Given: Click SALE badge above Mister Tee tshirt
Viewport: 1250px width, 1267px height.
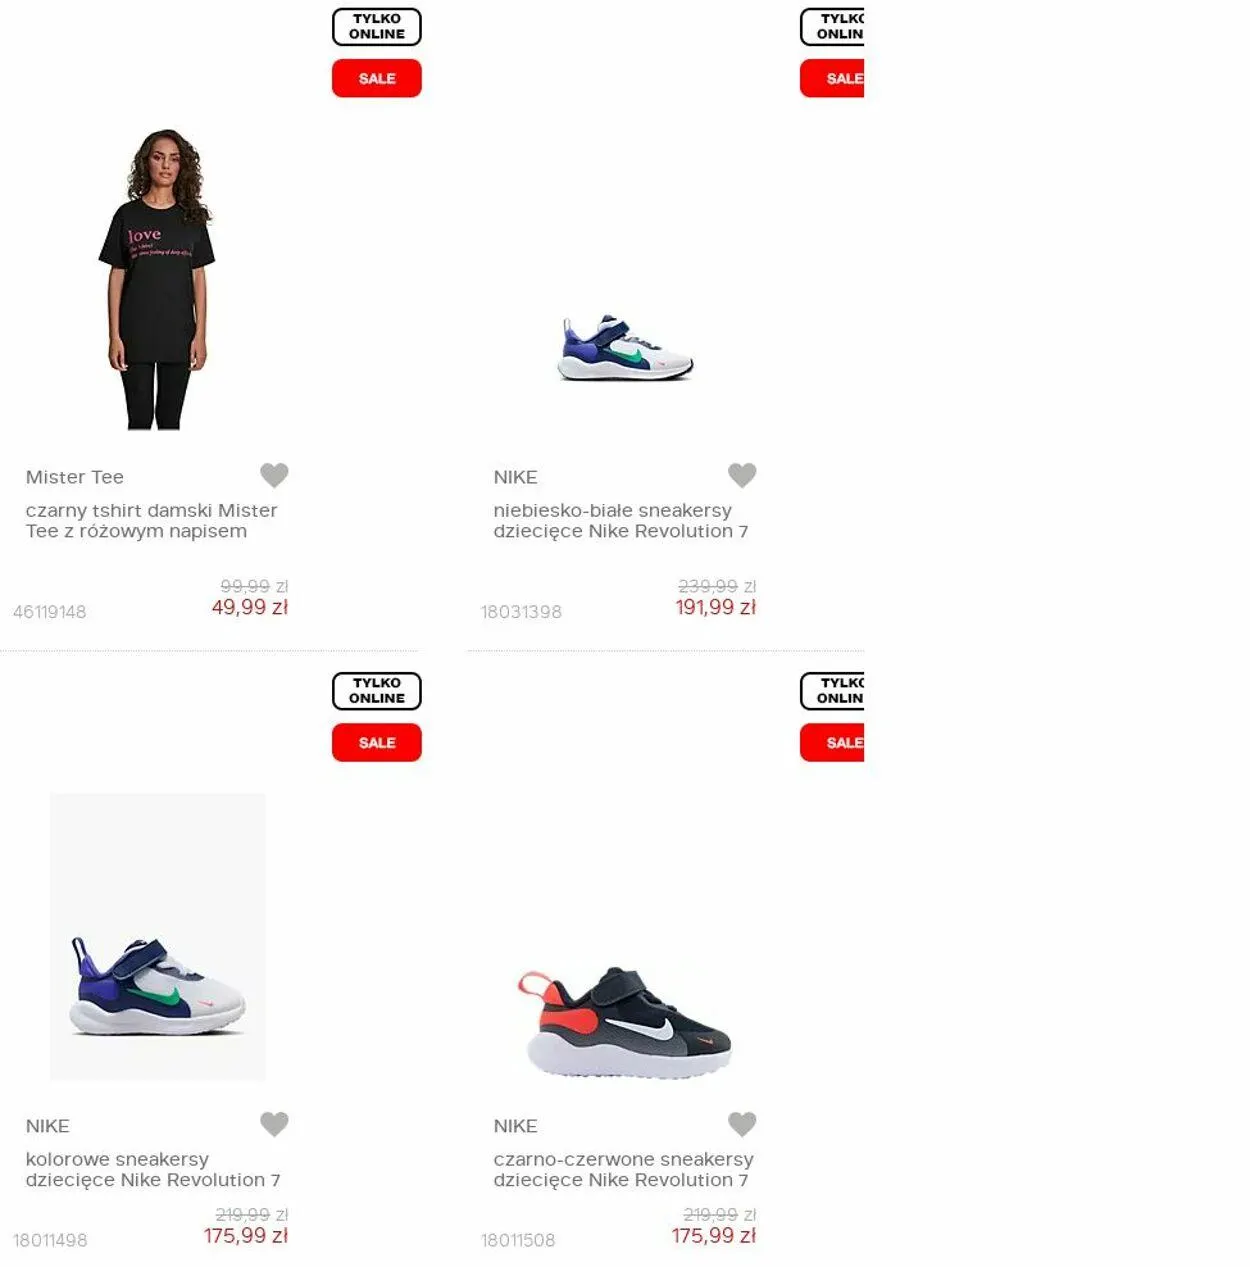Looking at the screenshot, I should [x=377, y=78].
